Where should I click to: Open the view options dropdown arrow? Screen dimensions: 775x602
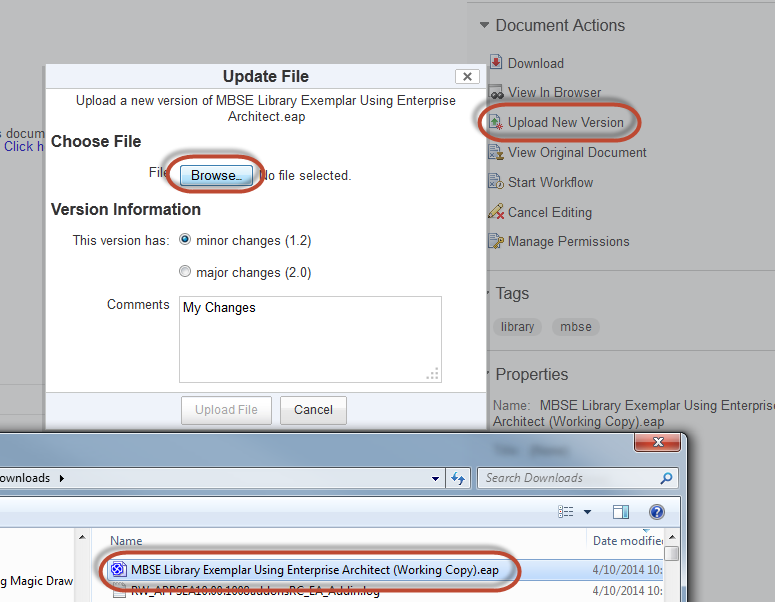pyautogui.click(x=588, y=512)
